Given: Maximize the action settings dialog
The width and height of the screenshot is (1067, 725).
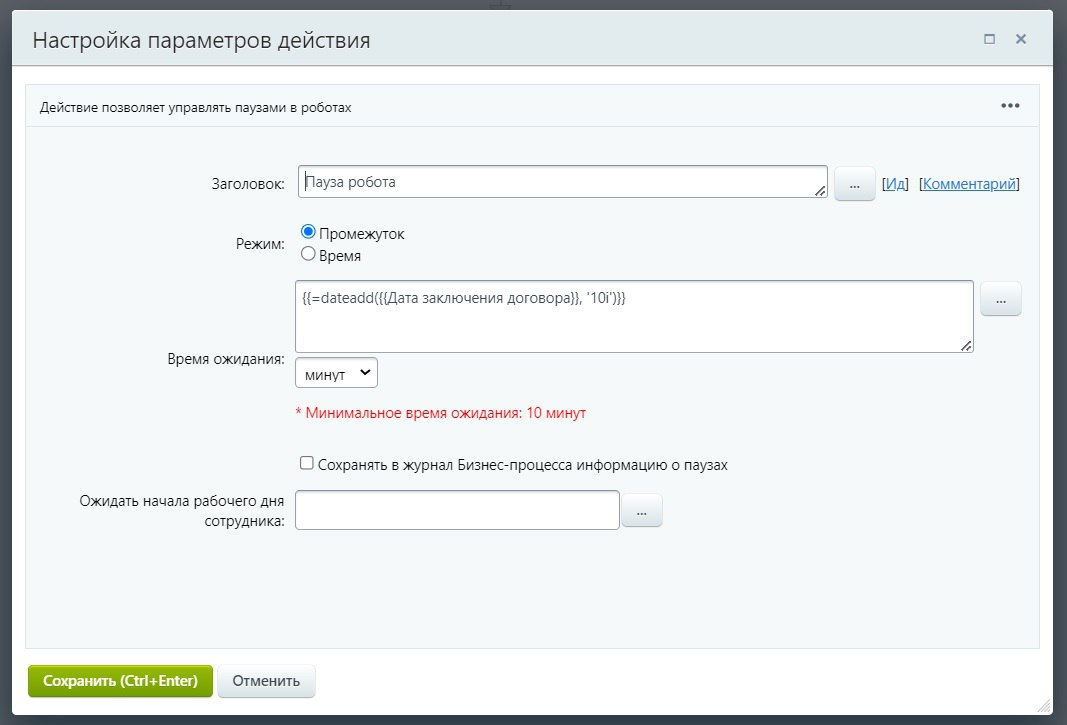Looking at the screenshot, I should coord(990,39).
